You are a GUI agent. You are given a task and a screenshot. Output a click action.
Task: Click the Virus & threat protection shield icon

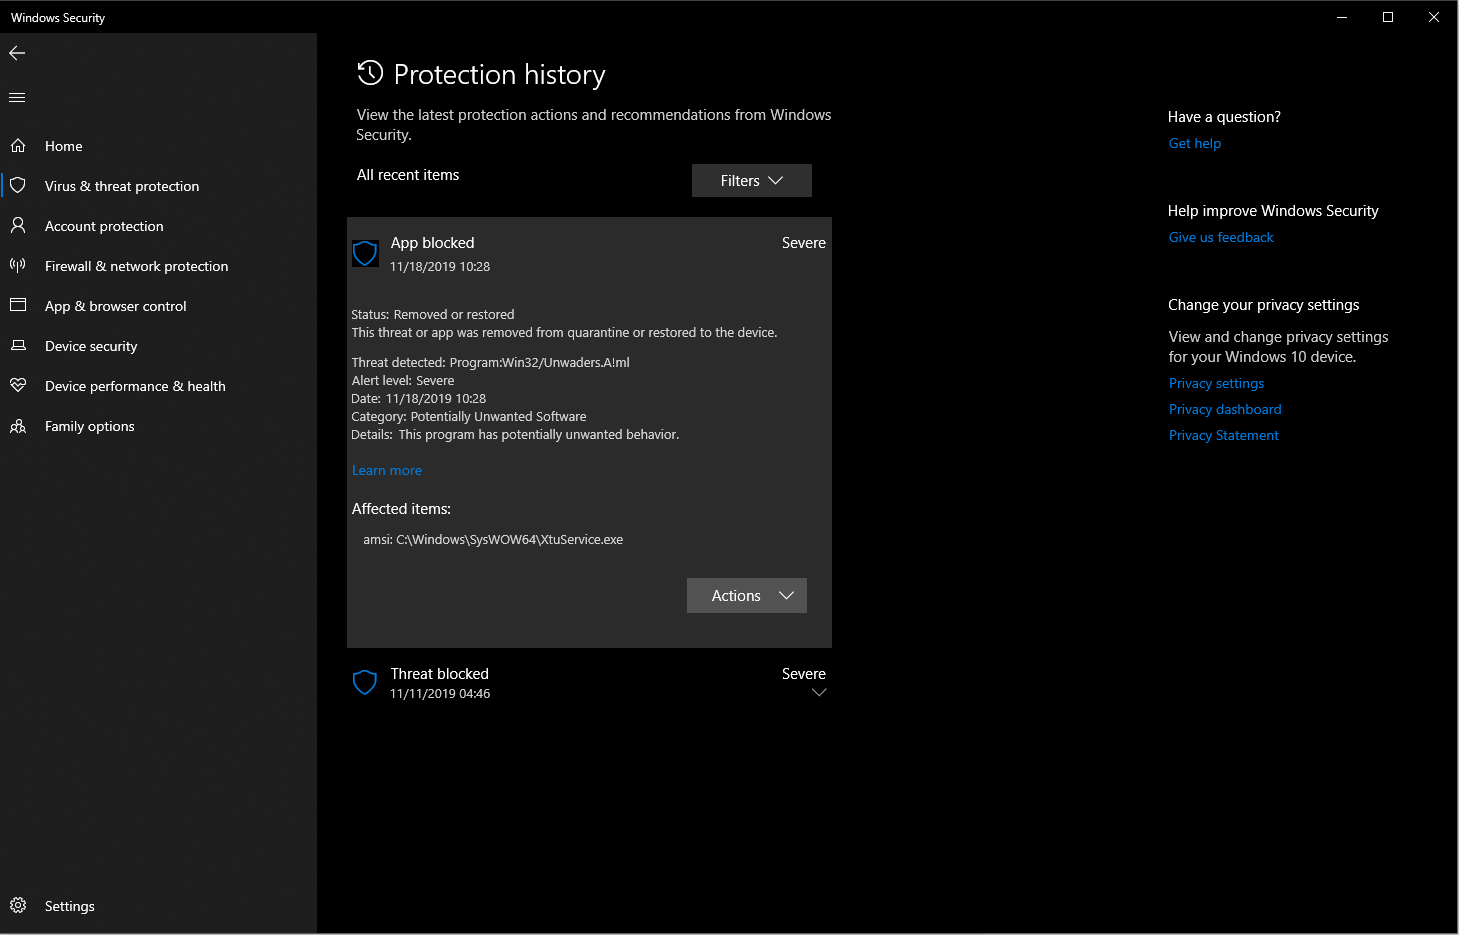pos(18,186)
